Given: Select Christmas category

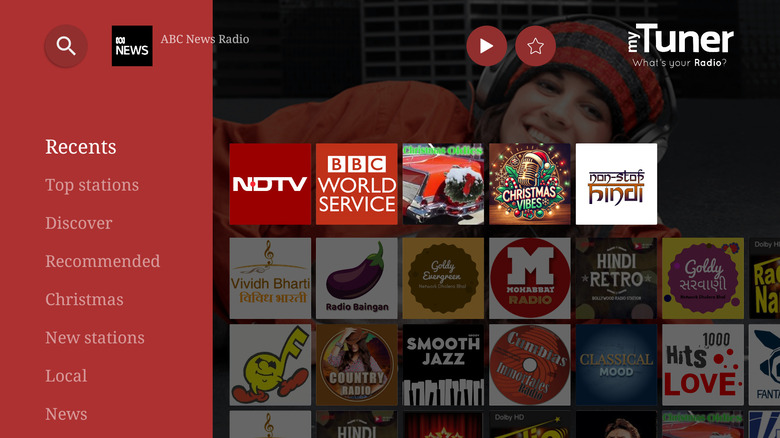Looking at the screenshot, I should [x=84, y=300].
